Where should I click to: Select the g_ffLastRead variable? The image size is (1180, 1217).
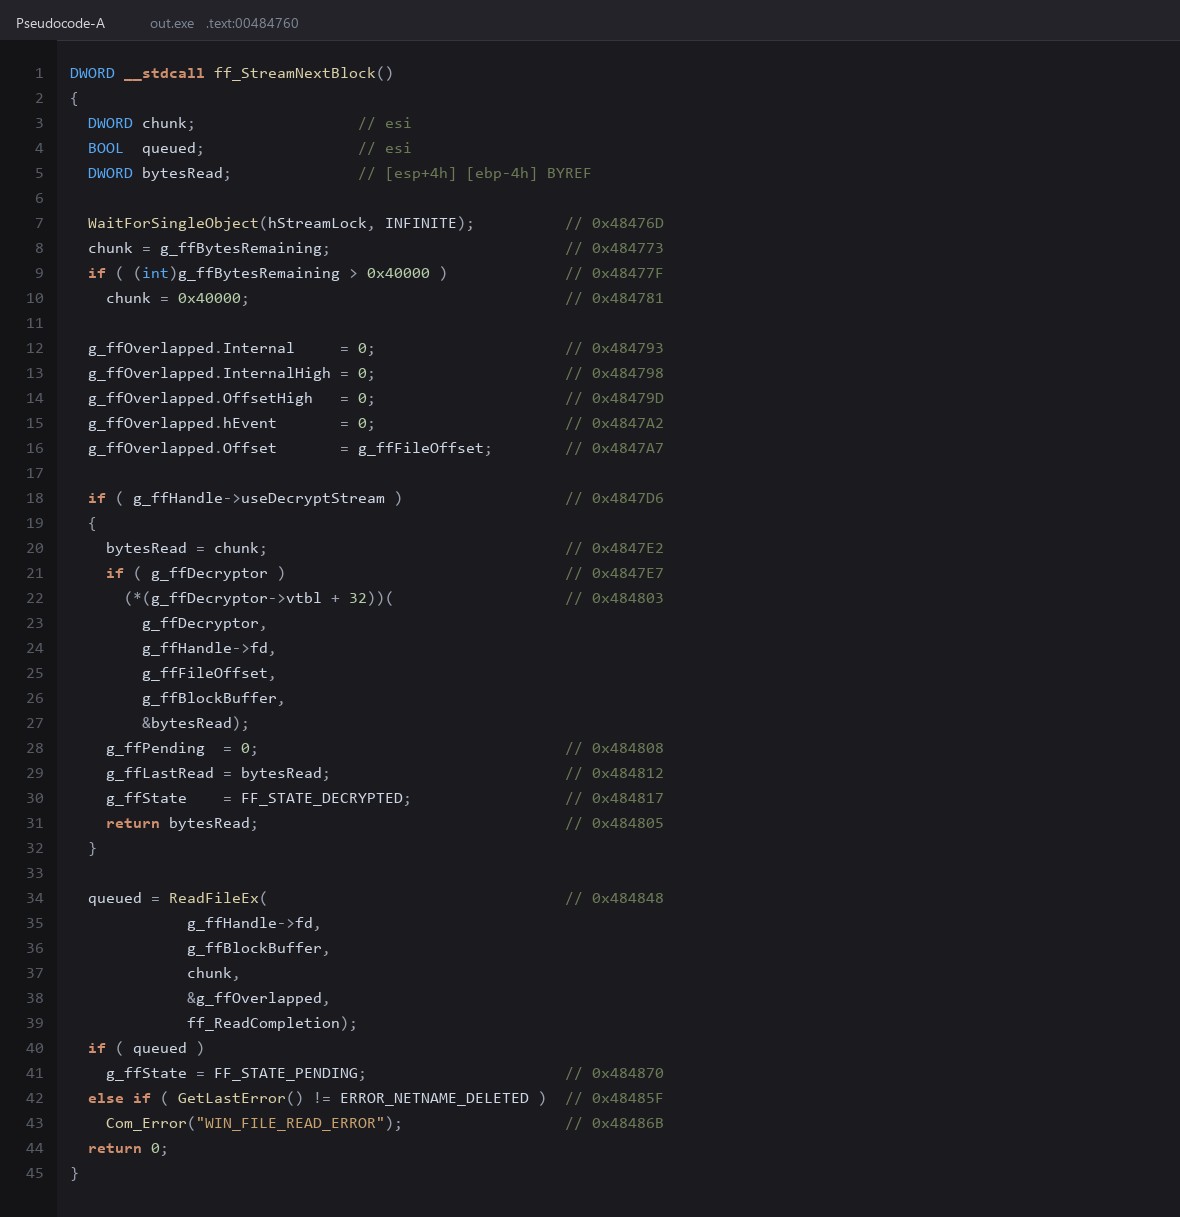160,773
